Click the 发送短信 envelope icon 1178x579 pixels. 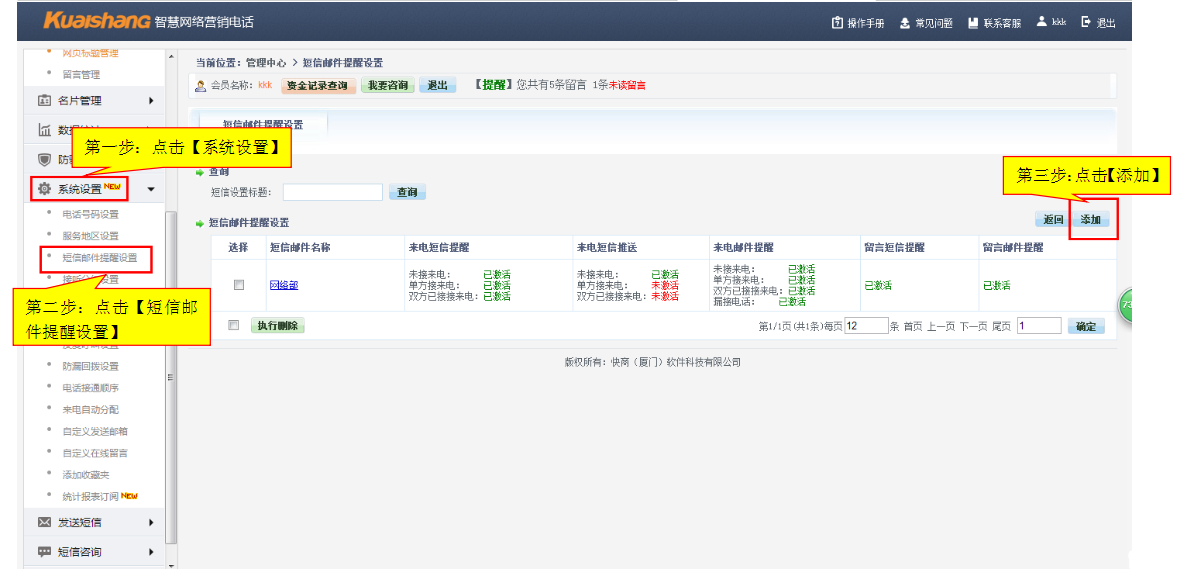click(x=44, y=522)
